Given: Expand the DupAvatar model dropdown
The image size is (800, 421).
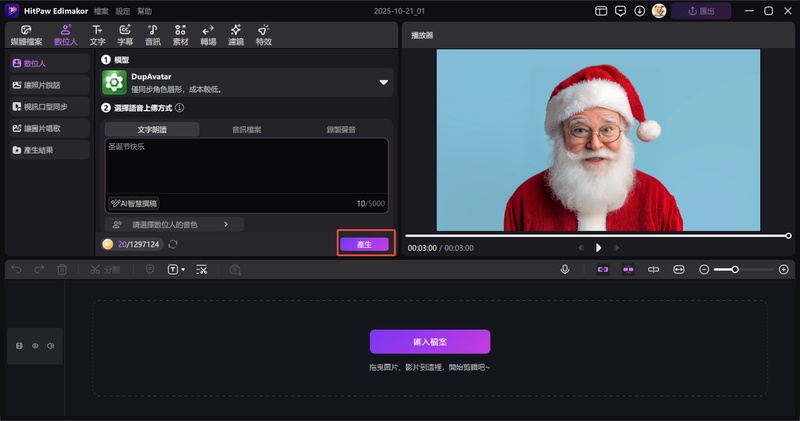Looking at the screenshot, I should (x=382, y=83).
